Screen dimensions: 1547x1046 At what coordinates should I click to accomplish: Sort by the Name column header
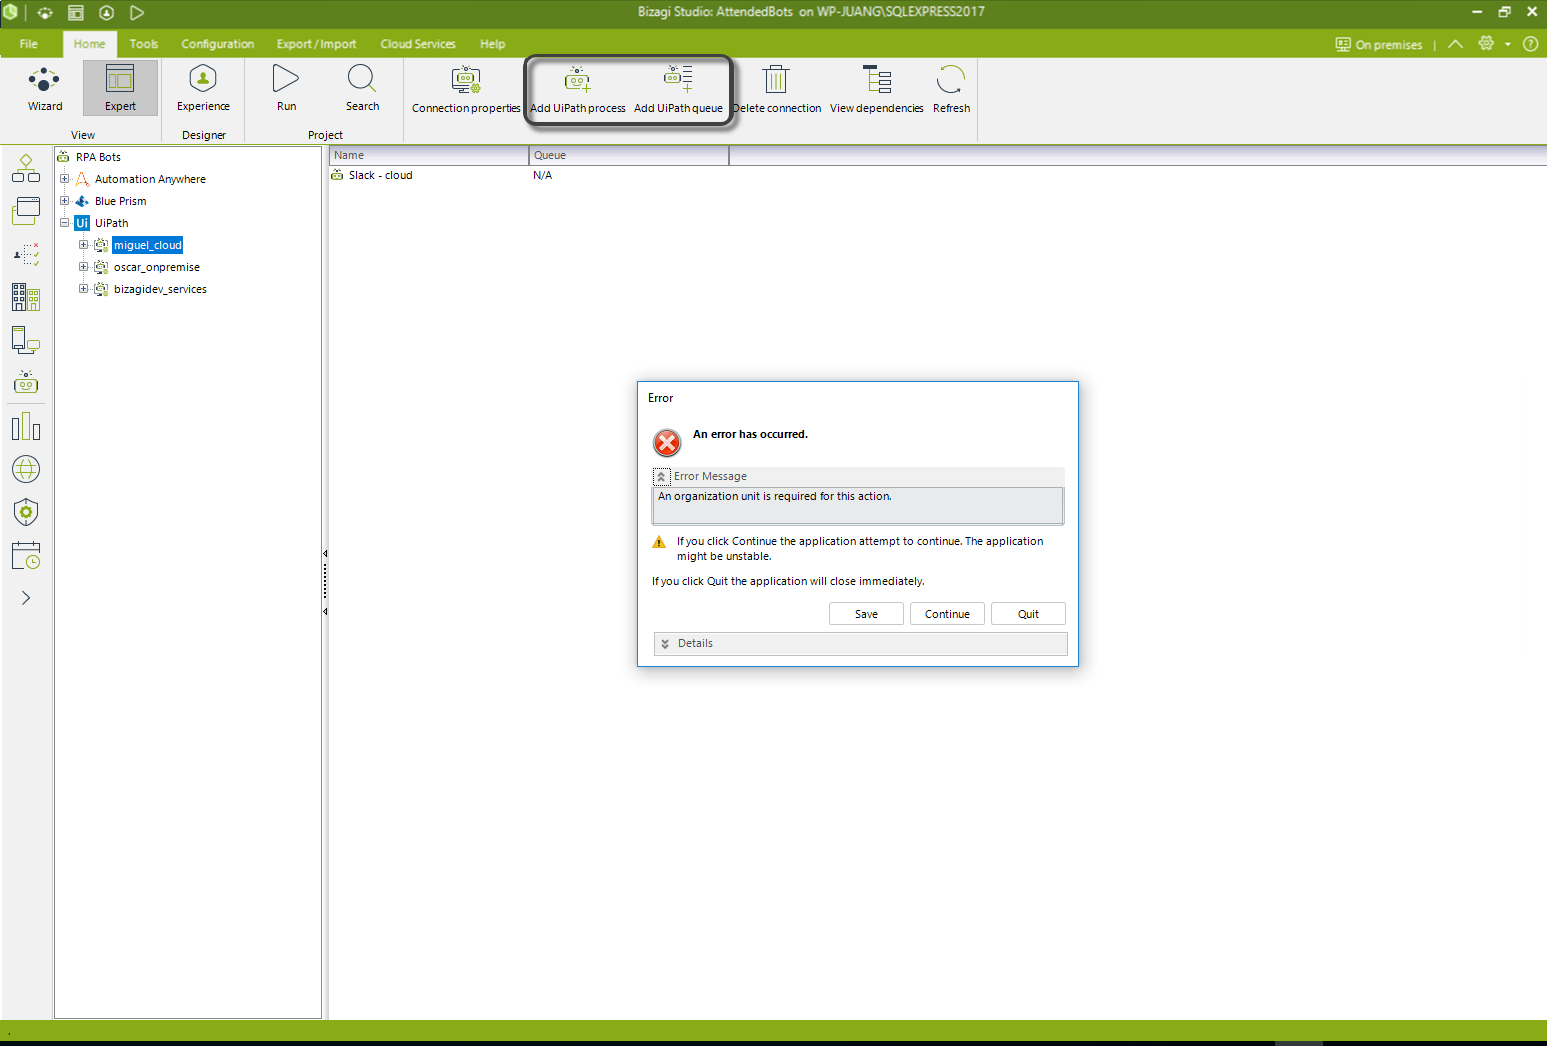(x=429, y=155)
